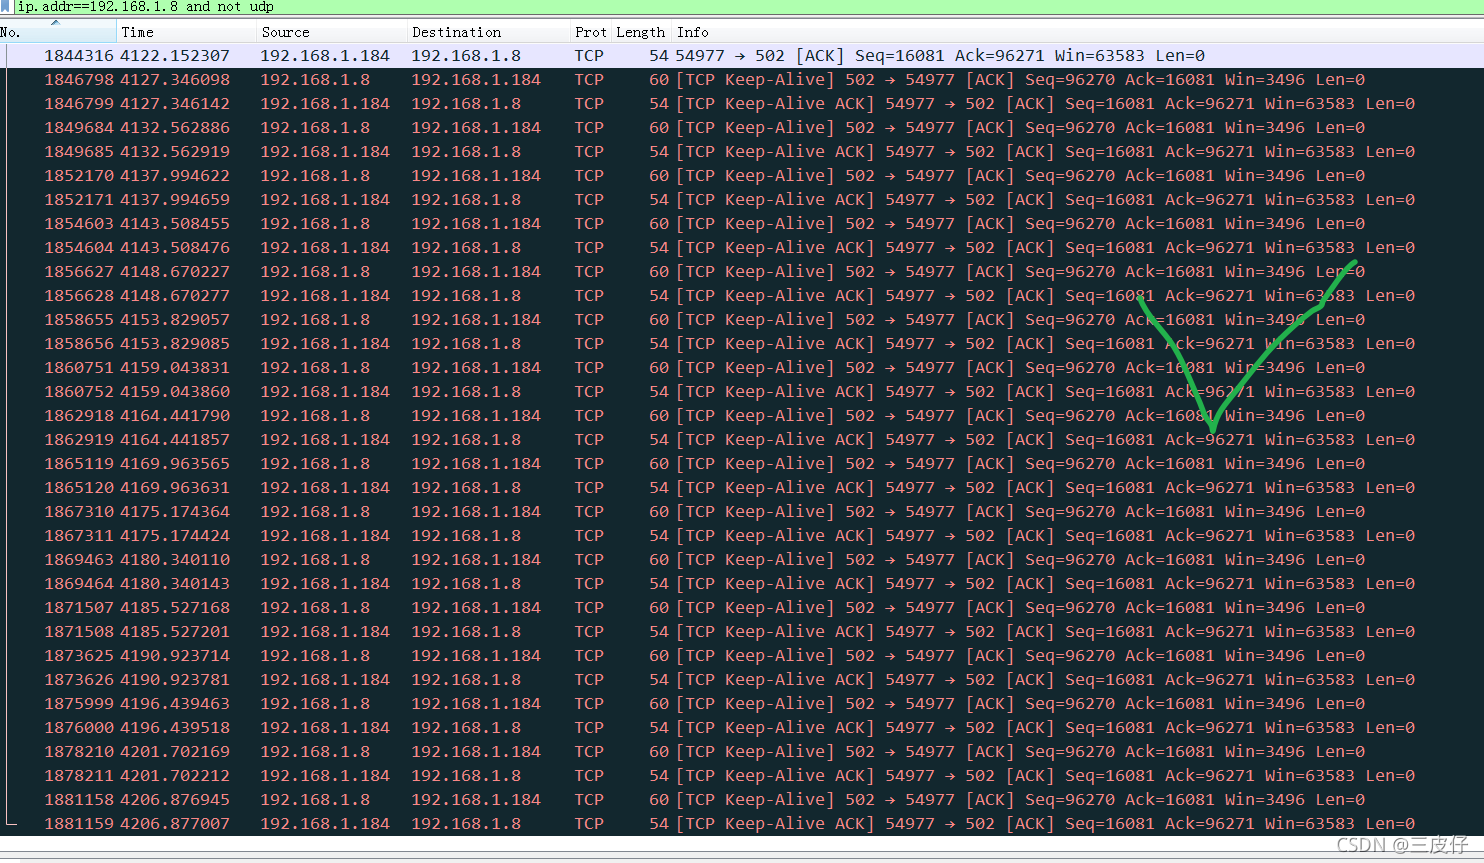Select packet number 1862918
The width and height of the screenshot is (1484, 863).
tap(742, 416)
